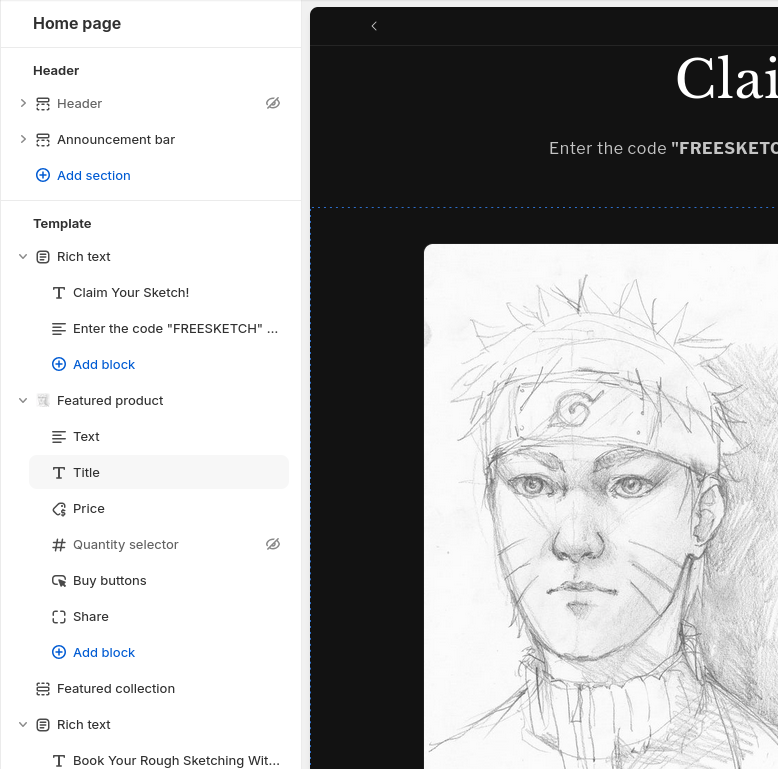
Task: Click the pencil sketch product image
Action: coord(600,500)
